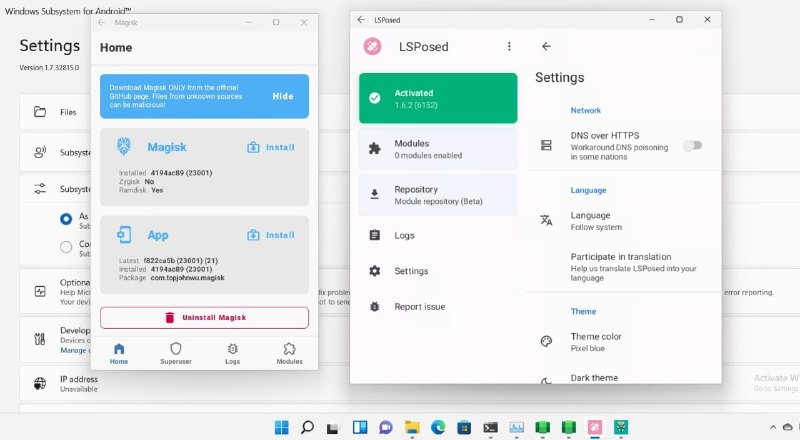Launch Microsoft Edge from taskbar
The height and width of the screenshot is (440, 800).
click(438, 427)
